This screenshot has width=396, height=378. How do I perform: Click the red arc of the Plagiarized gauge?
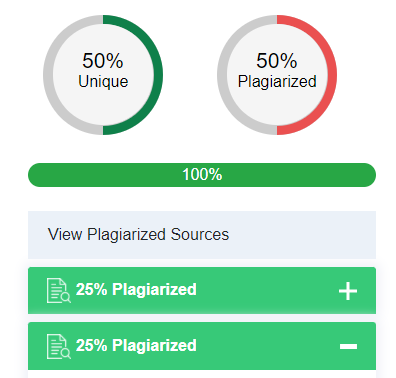point(332,75)
